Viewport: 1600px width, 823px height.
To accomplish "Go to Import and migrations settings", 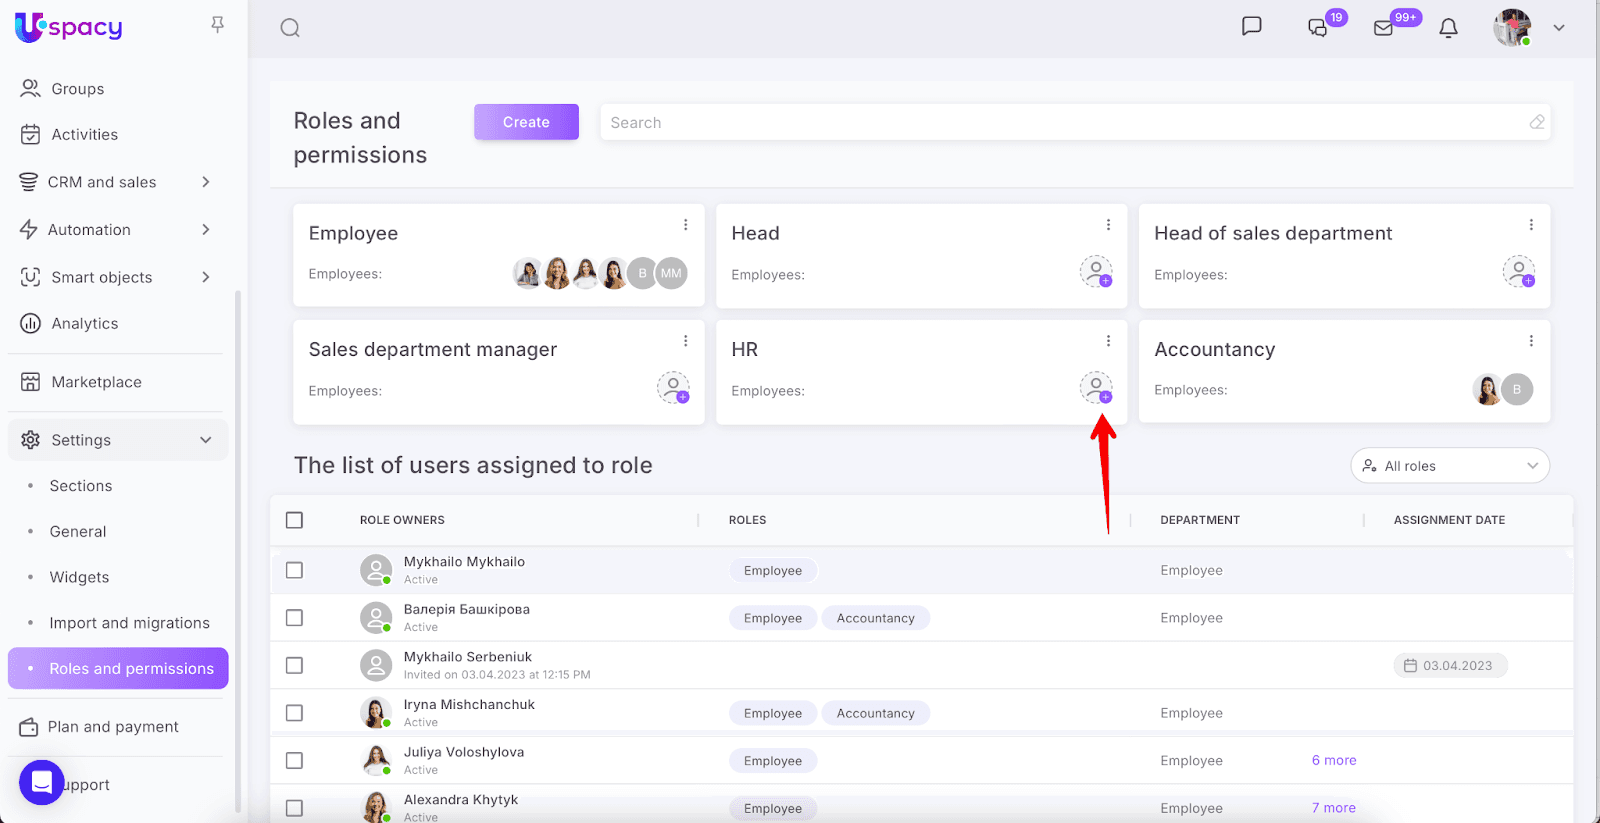I will [x=129, y=623].
